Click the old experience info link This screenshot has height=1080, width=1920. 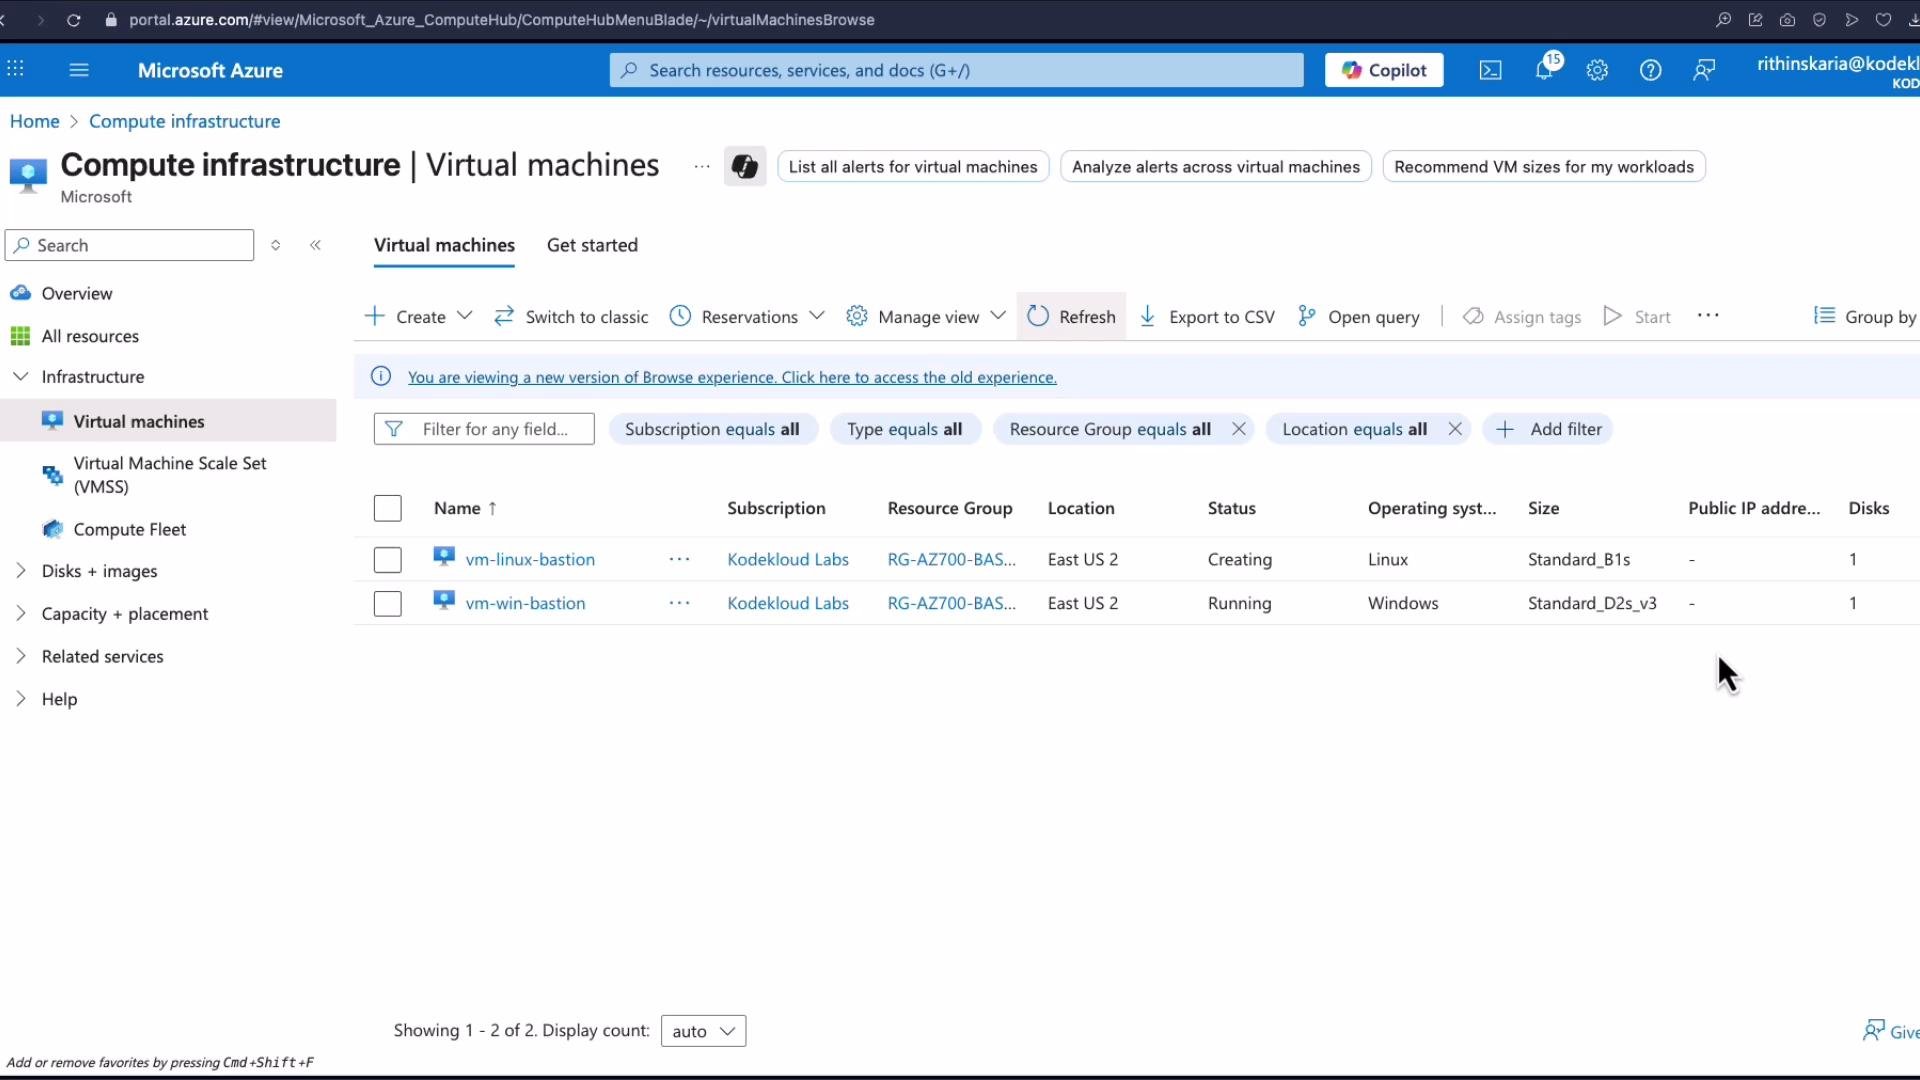tap(732, 377)
